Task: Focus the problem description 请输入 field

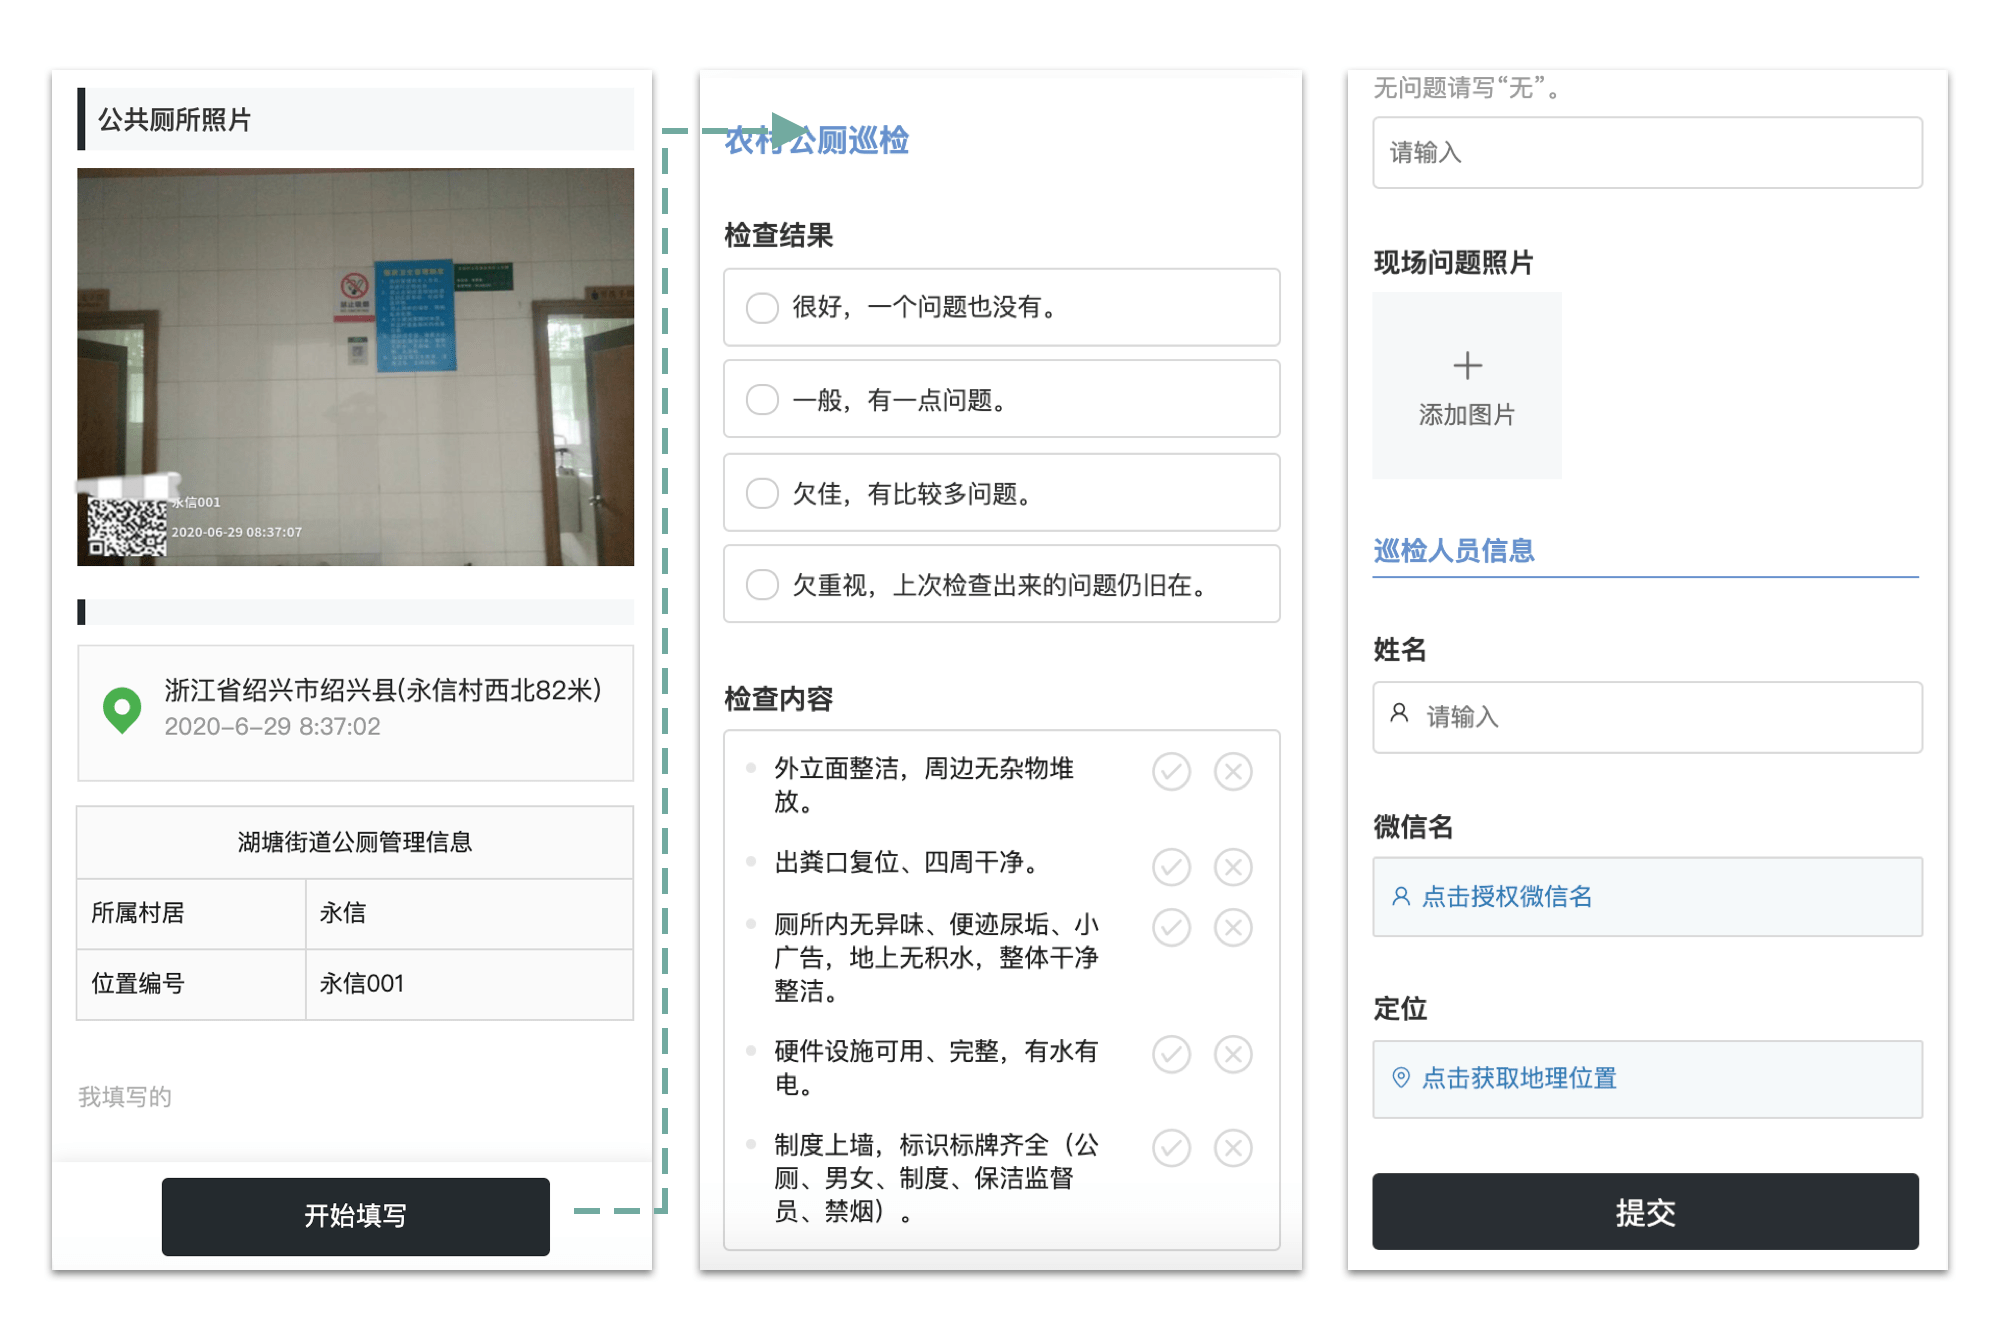Action: [1646, 153]
